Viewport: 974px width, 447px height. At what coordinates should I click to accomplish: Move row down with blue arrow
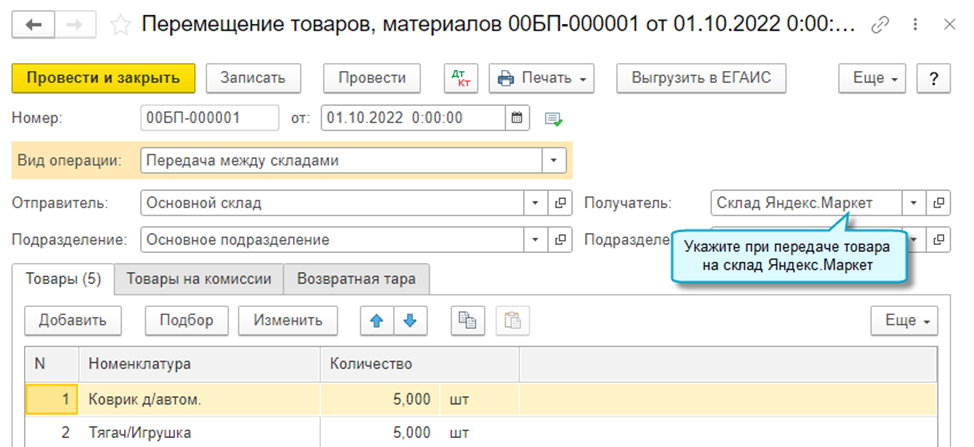coord(410,320)
